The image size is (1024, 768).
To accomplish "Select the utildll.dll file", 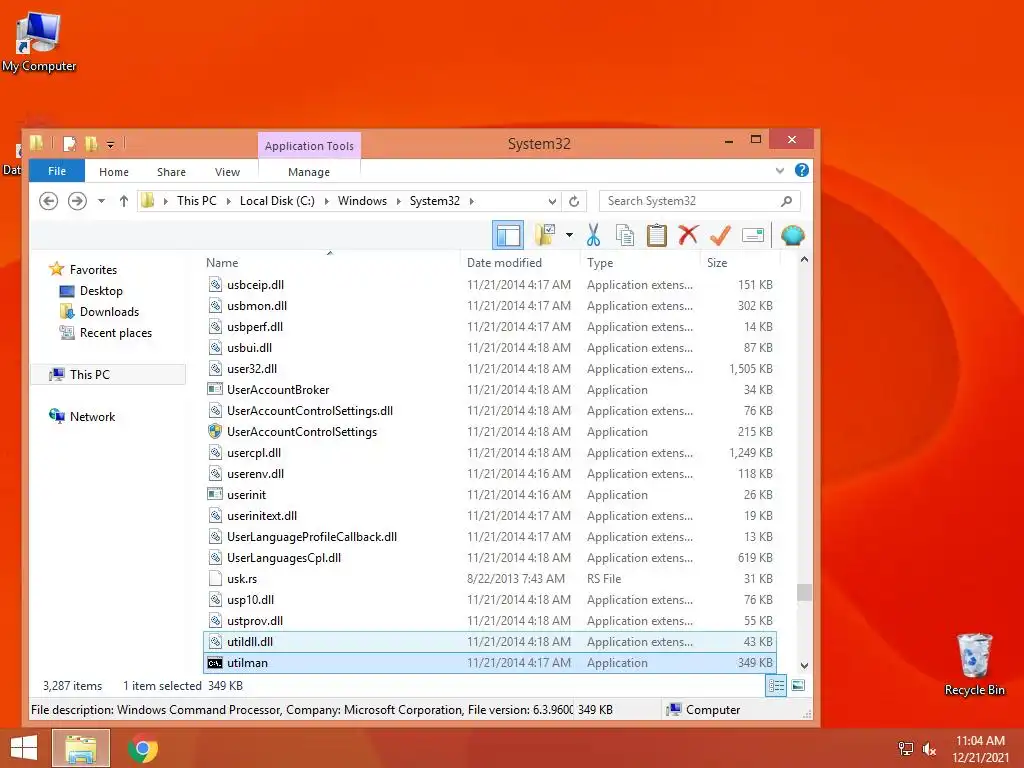I will (490, 642).
